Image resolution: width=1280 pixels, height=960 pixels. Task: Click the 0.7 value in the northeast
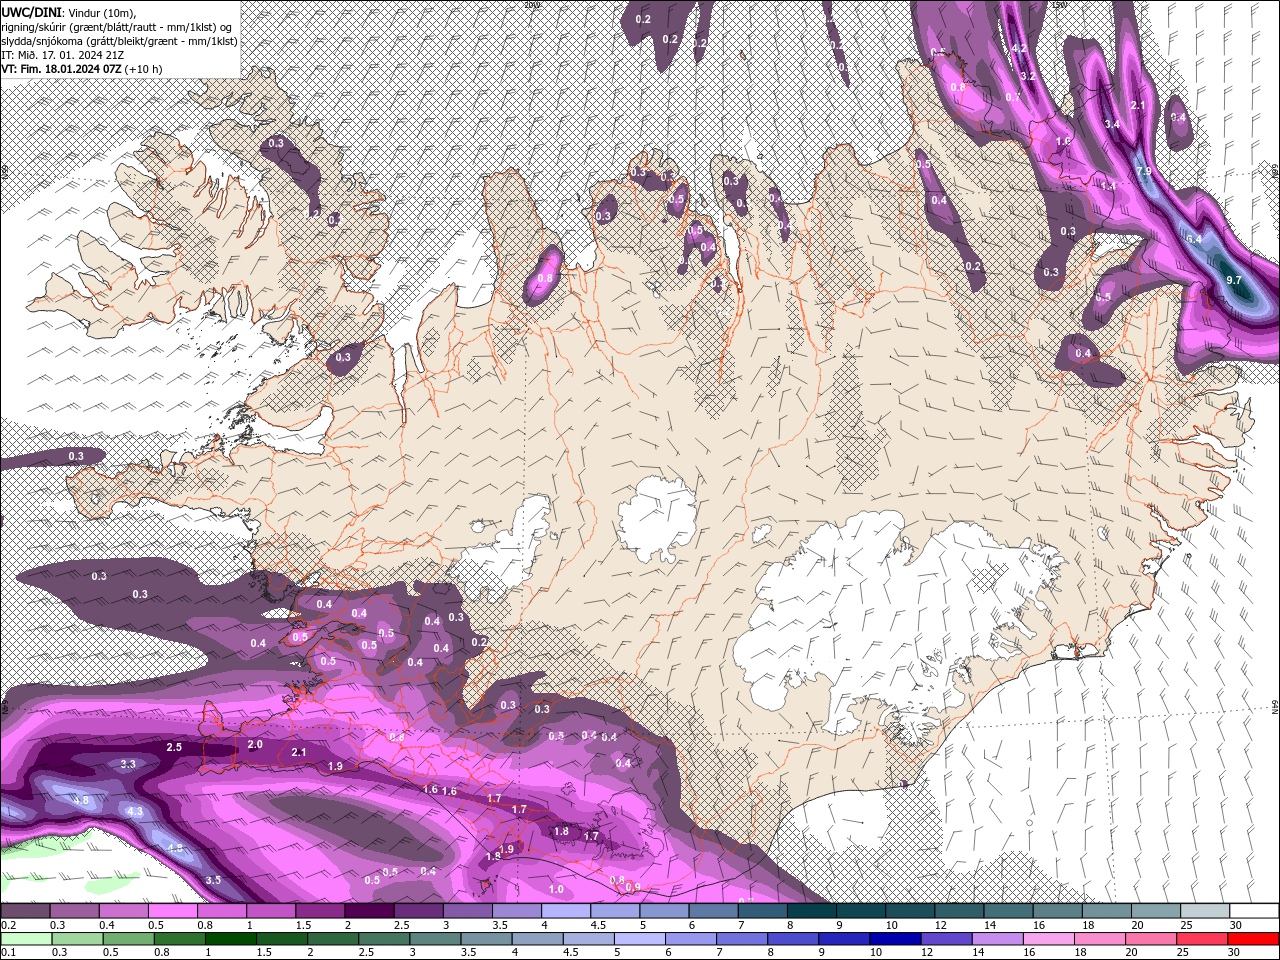click(x=1013, y=97)
